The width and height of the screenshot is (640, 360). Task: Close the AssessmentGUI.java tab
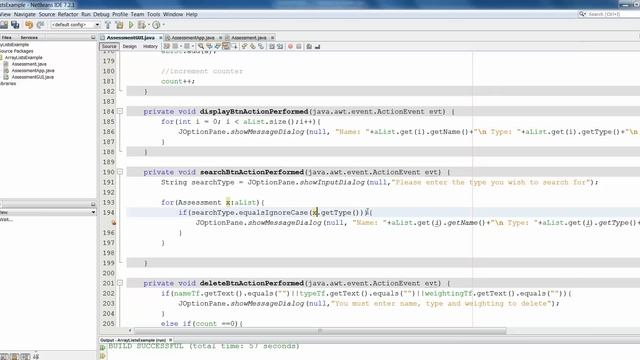point(160,38)
